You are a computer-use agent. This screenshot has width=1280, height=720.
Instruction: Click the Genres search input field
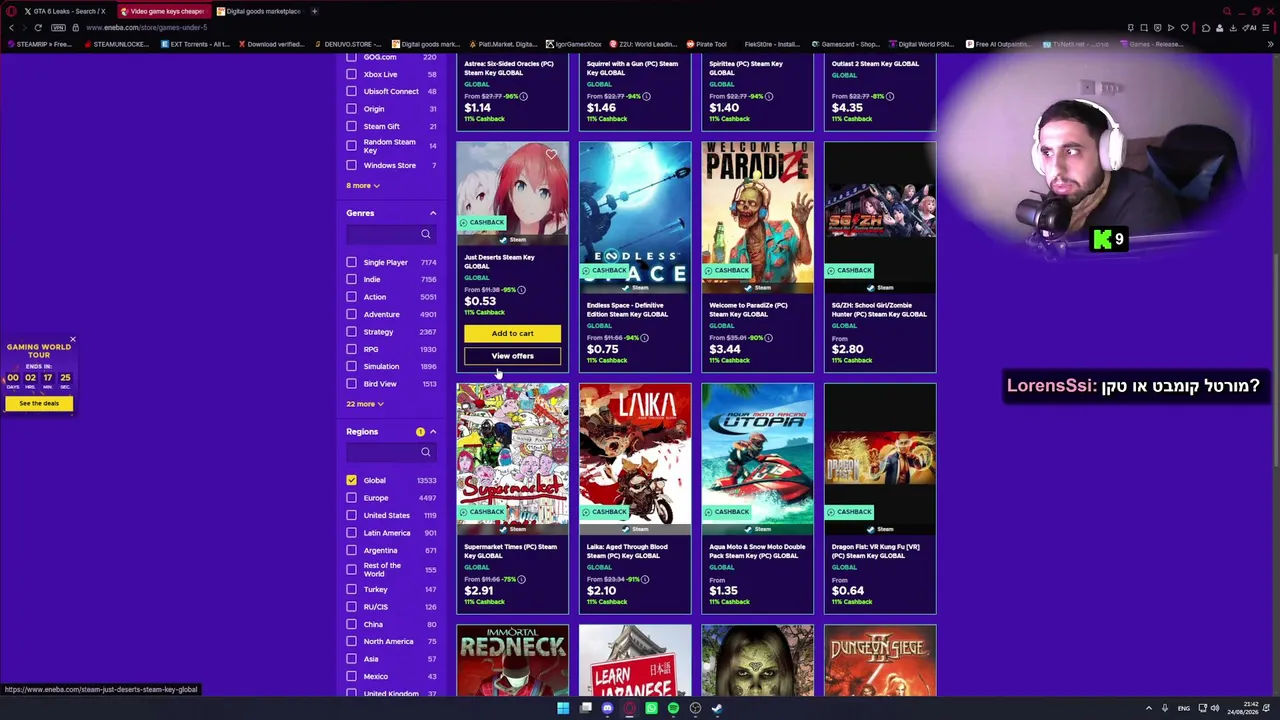point(390,234)
